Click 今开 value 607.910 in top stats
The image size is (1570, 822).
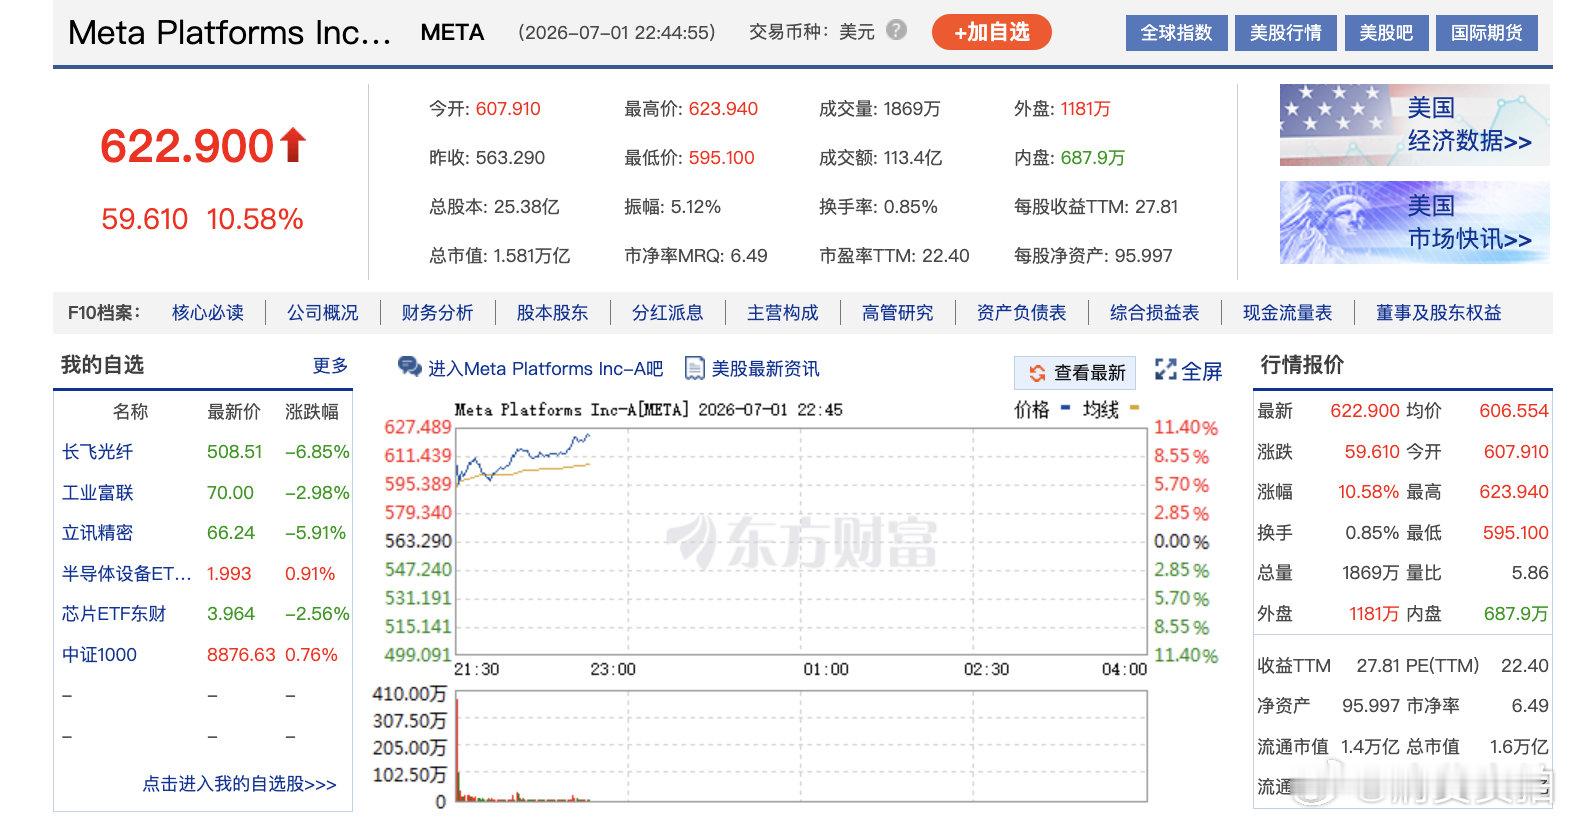pos(508,109)
